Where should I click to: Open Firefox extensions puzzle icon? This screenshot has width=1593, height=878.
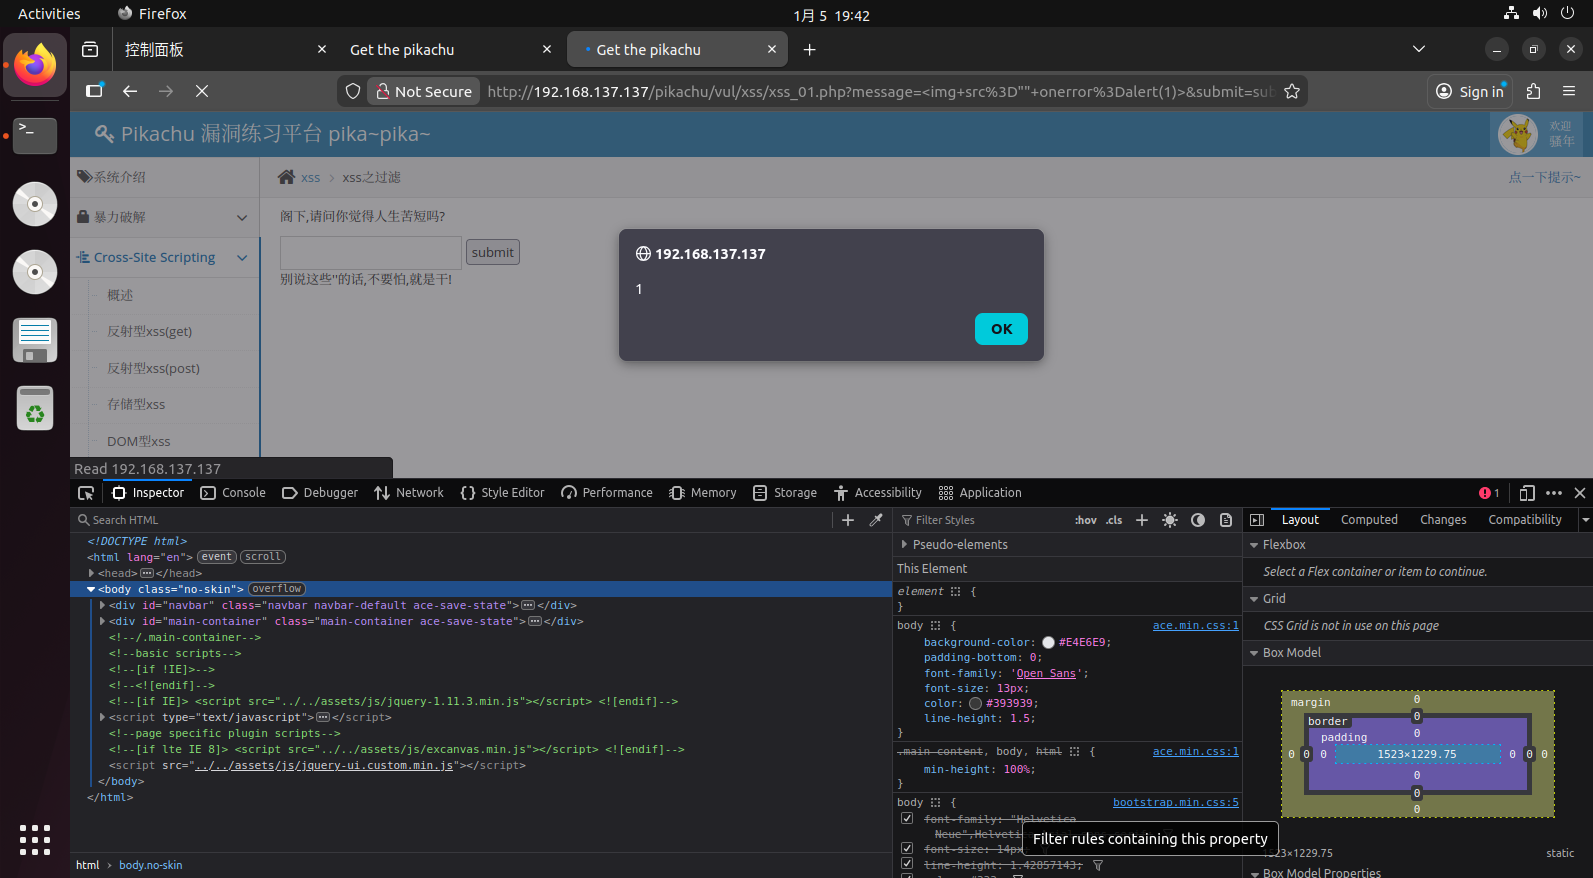tap(1533, 91)
